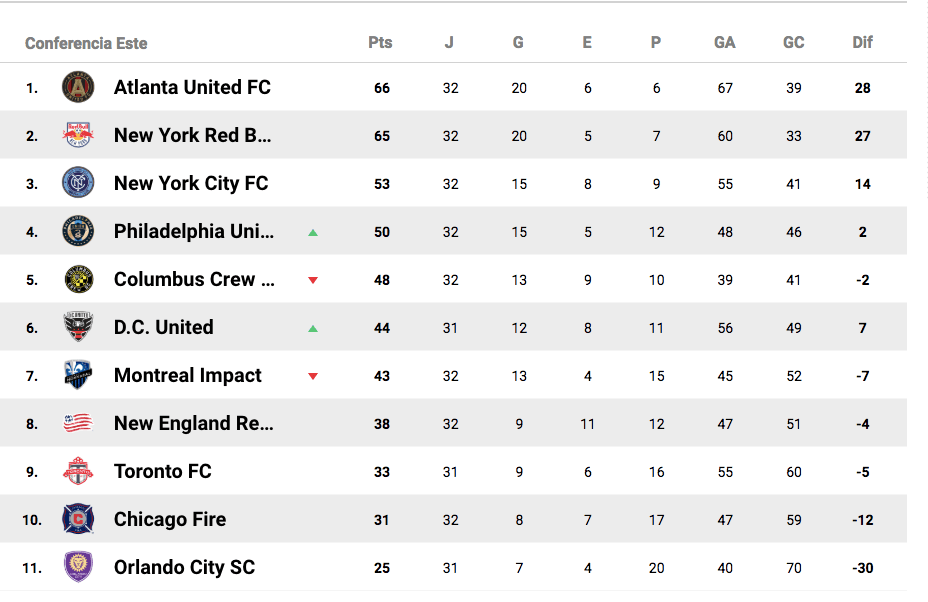The width and height of the screenshot is (928, 602).
Task: Click the Montreal Impact logo
Action: tap(77, 375)
